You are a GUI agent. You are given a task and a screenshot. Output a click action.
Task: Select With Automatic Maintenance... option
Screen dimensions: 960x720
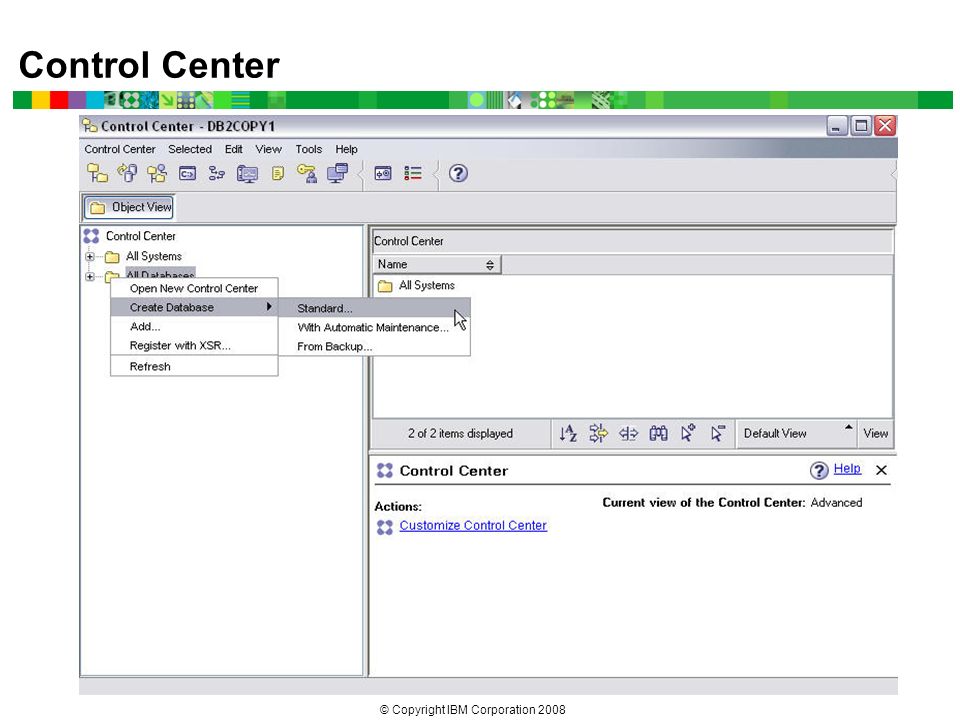point(375,328)
